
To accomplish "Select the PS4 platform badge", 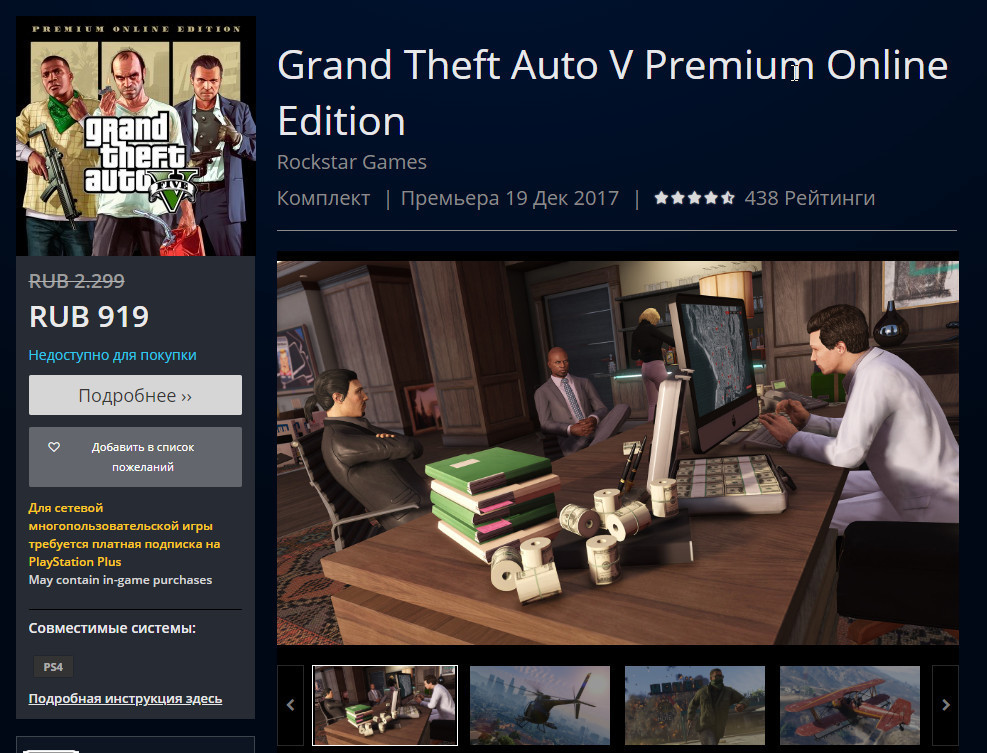I will pos(53,667).
